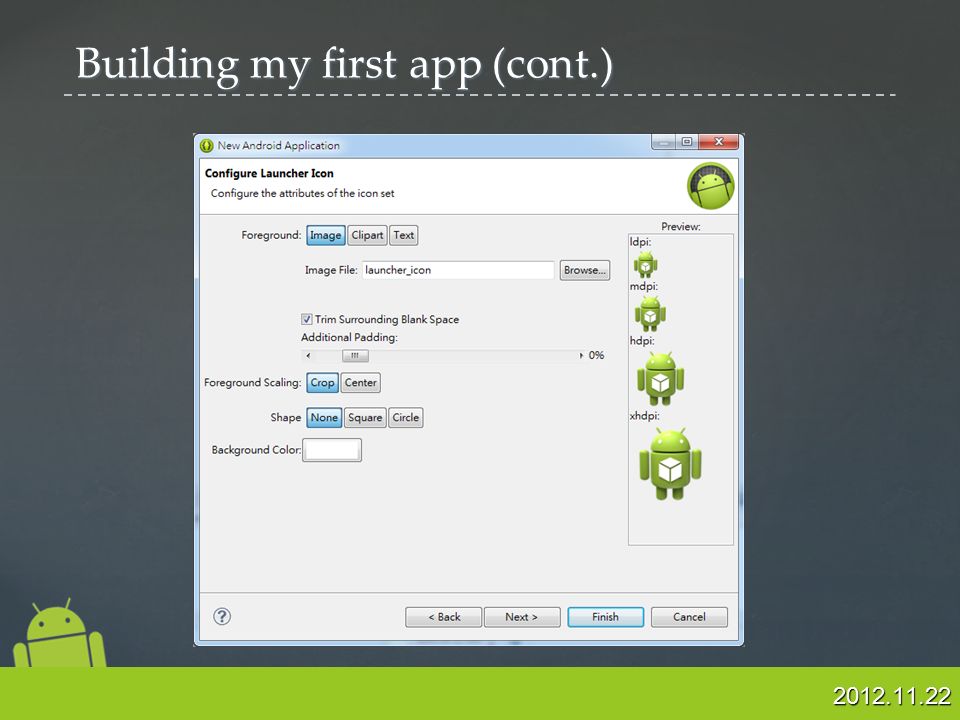
Task: Set Foreground Scaling to Center
Action: click(x=360, y=383)
